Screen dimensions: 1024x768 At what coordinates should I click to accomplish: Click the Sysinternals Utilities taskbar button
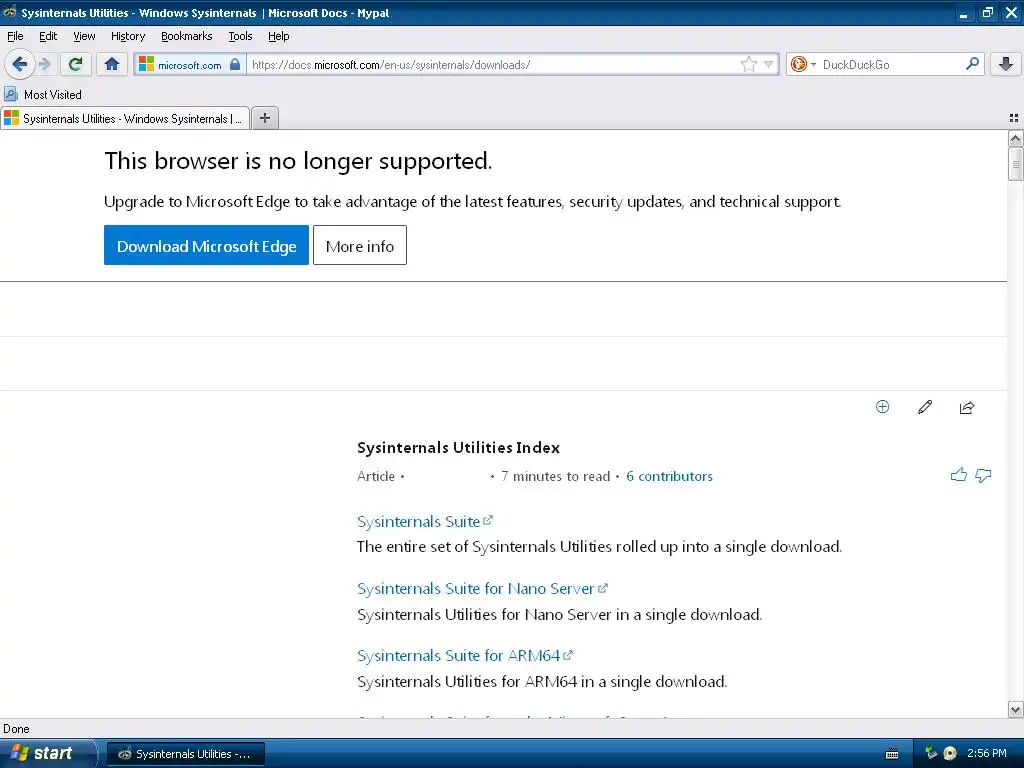pos(185,754)
